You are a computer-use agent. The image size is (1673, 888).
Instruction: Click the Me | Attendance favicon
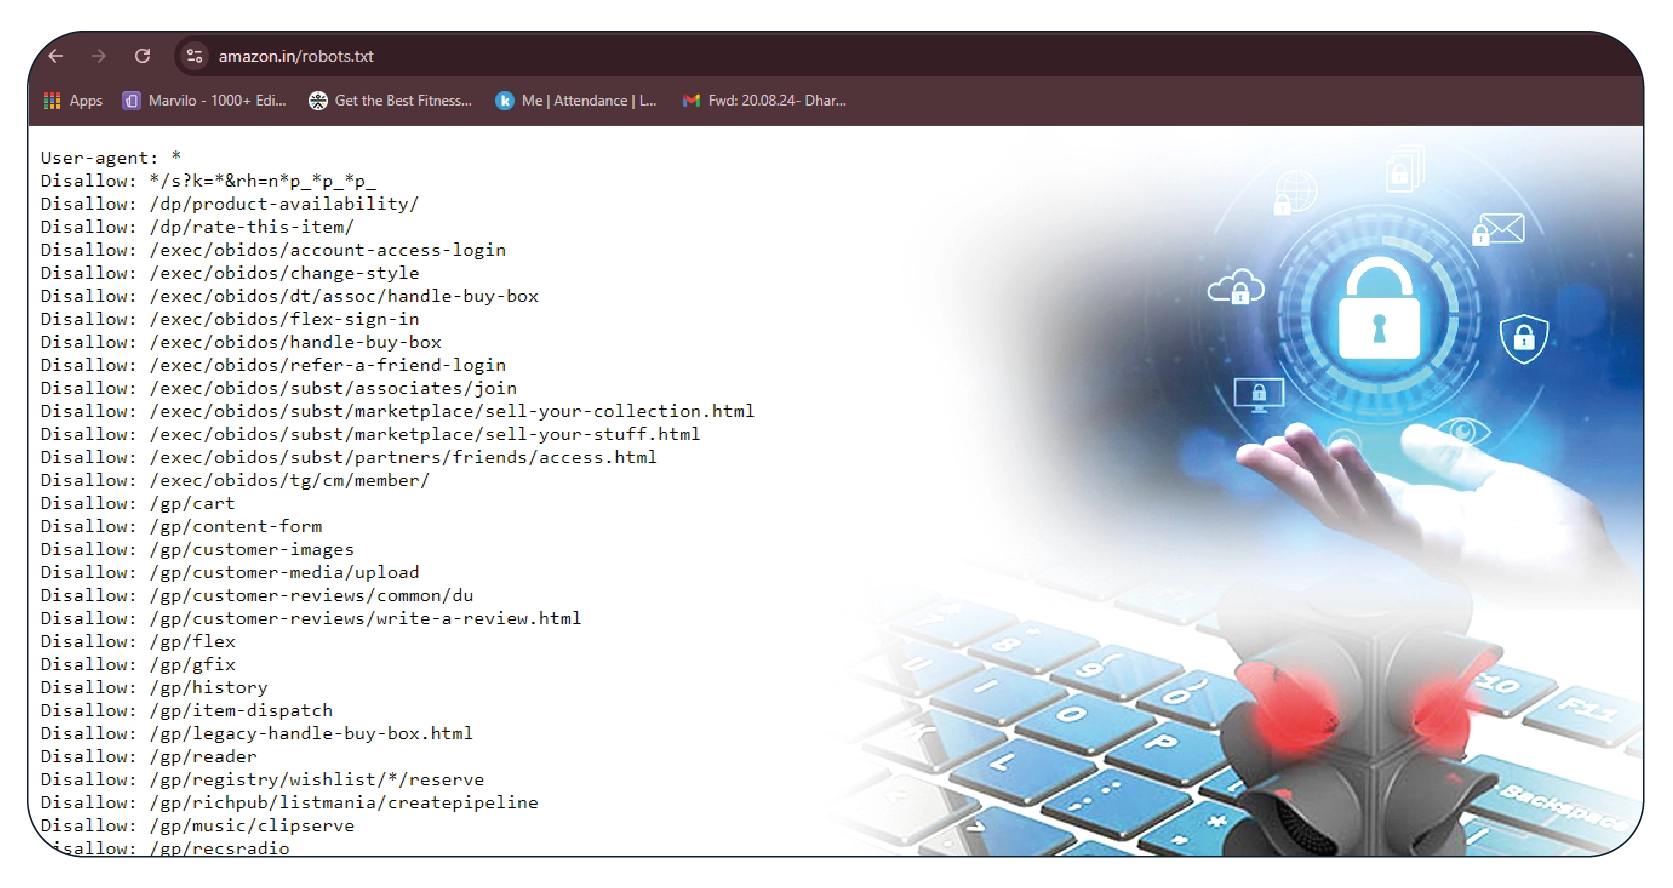(x=505, y=101)
